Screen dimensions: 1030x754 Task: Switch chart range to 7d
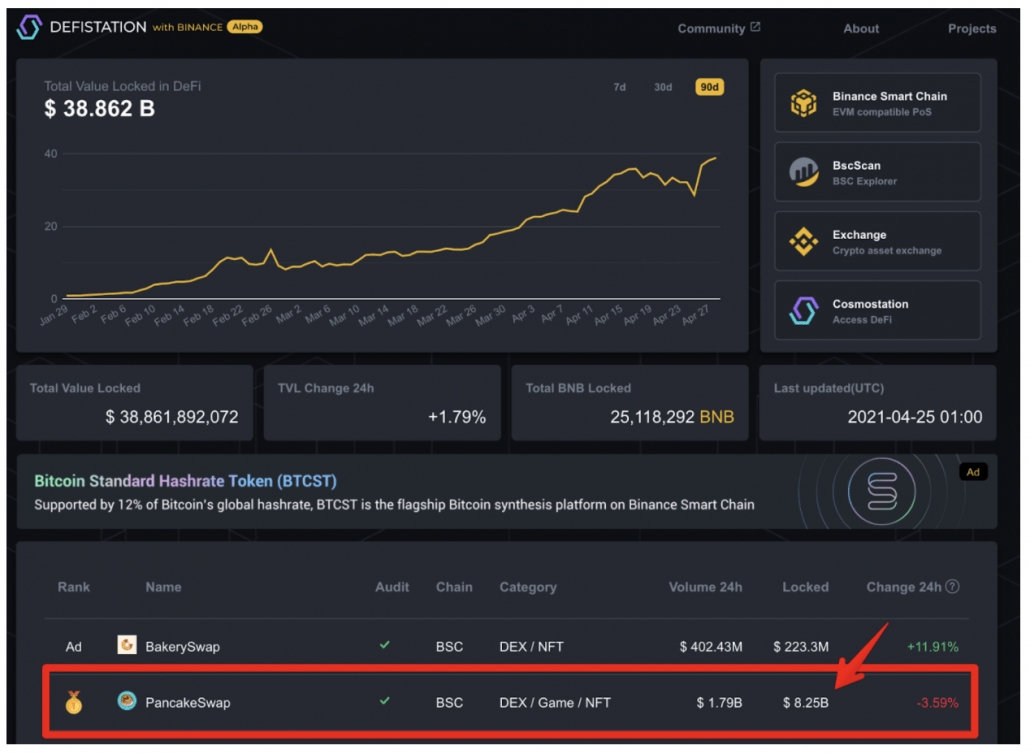tap(619, 87)
